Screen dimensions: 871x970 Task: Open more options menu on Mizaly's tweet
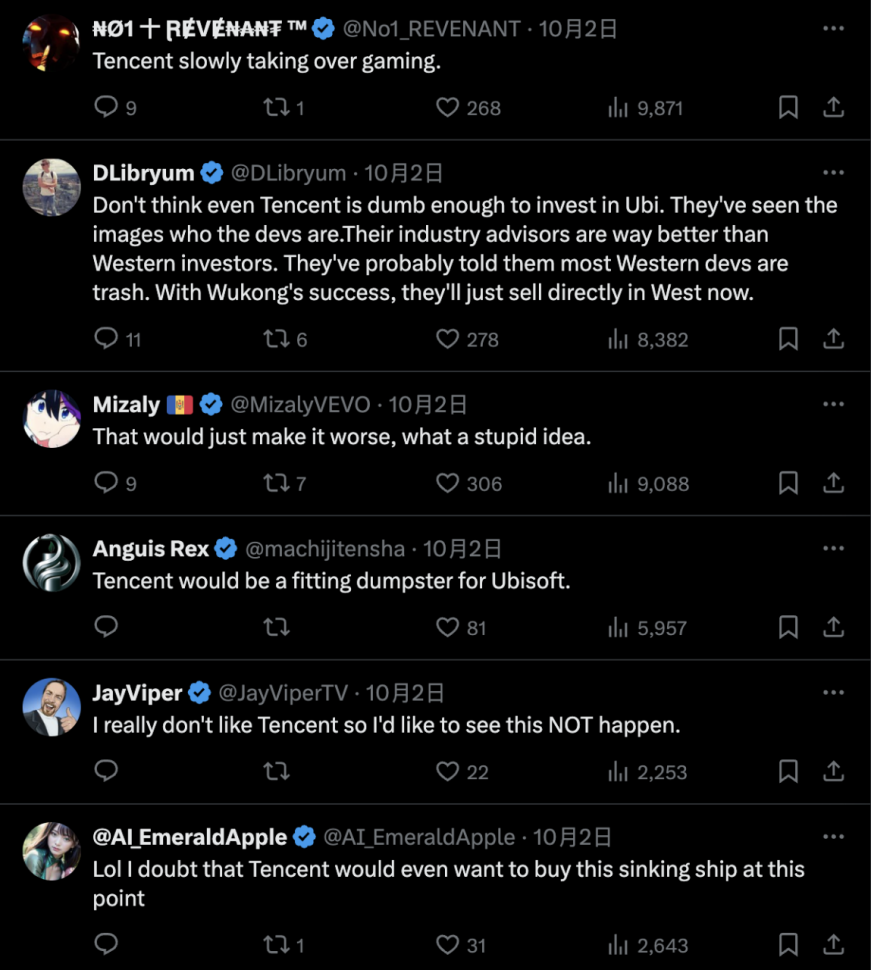pyautogui.click(x=833, y=404)
